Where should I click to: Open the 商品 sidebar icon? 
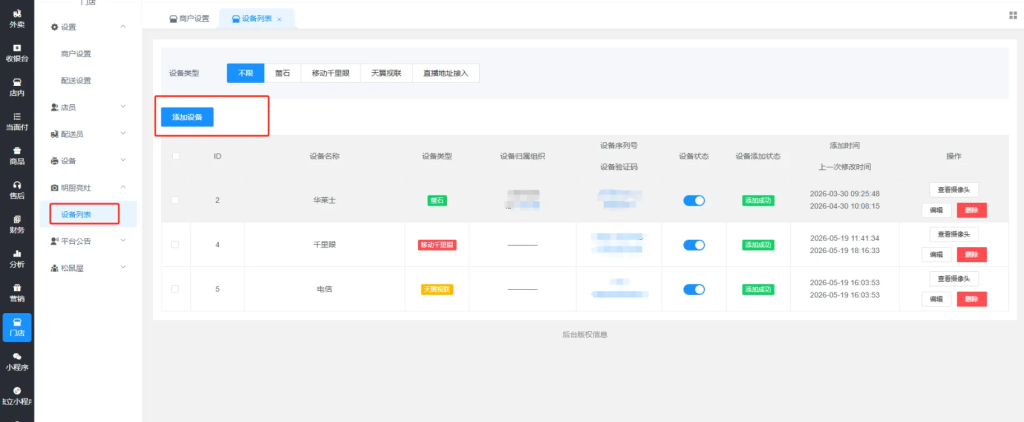[x=17, y=155]
